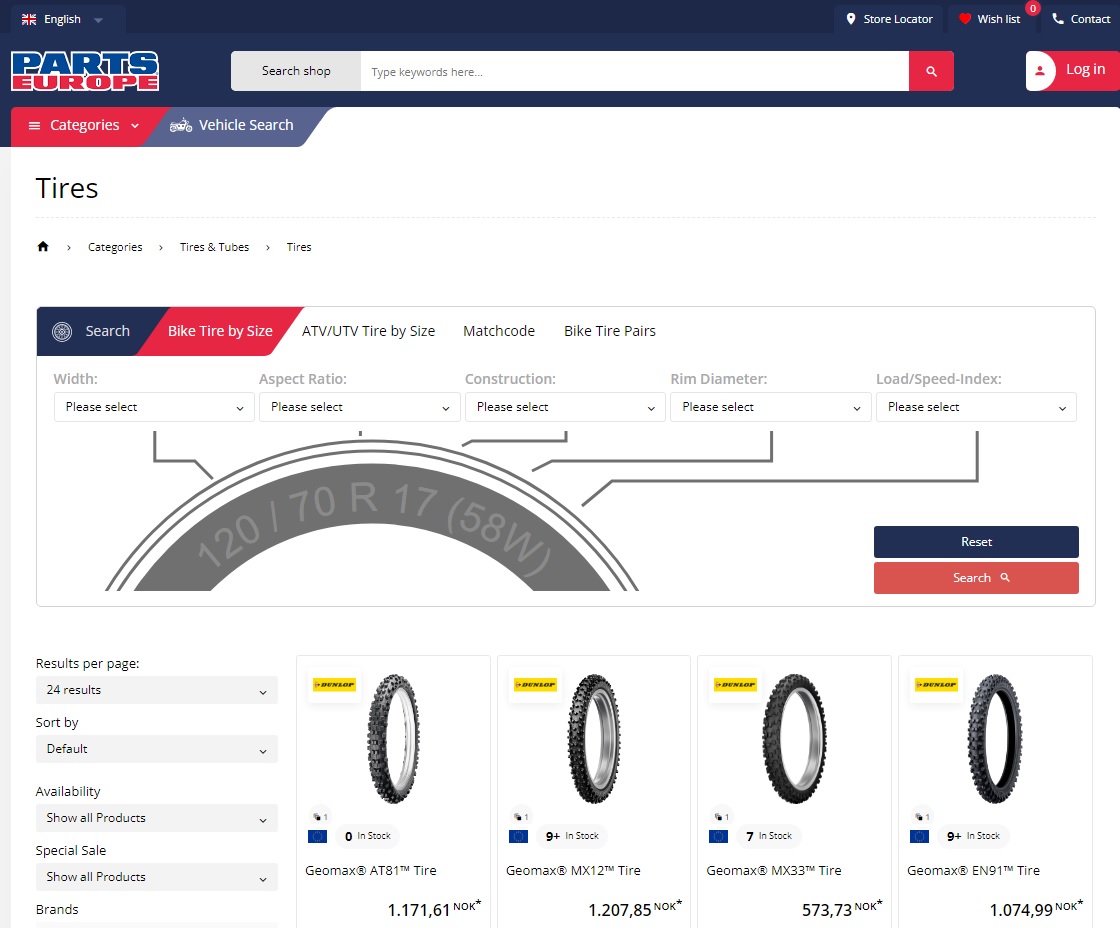Viewport: 1120px width, 928px height.
Task: Click the red Search button in tire finder
Action: click(x=976, y=578)
